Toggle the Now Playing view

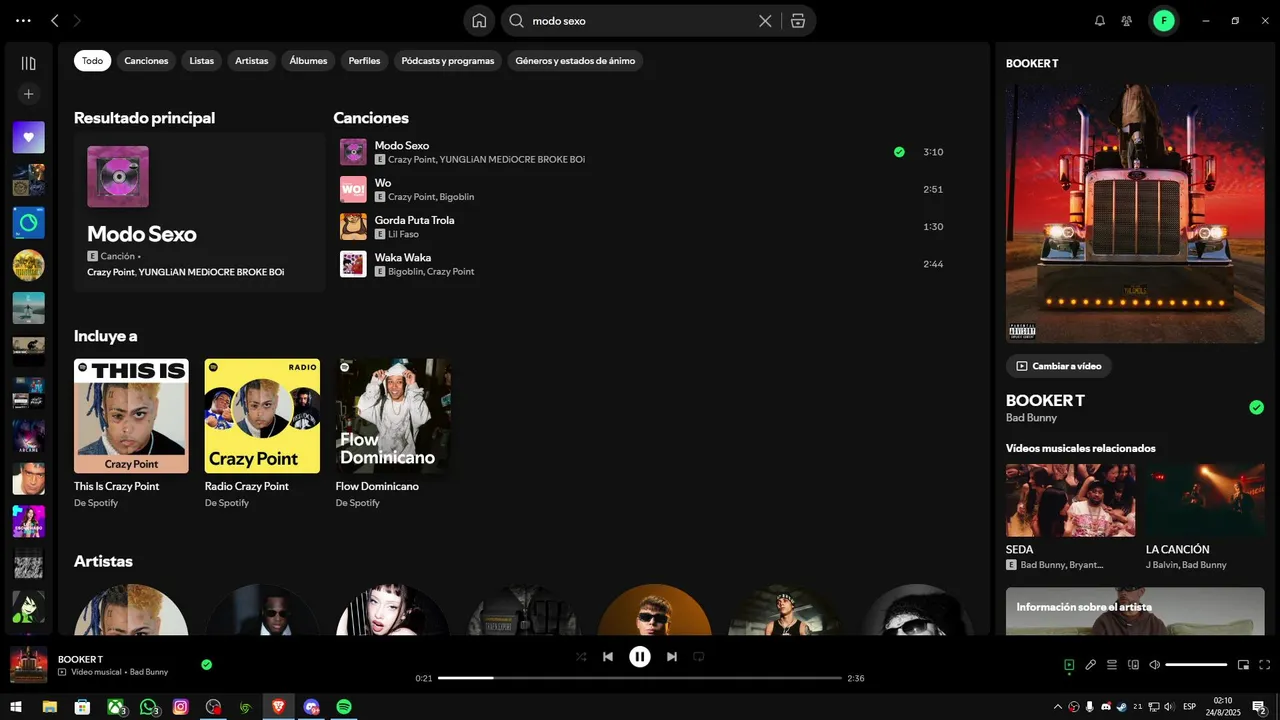1069,665
